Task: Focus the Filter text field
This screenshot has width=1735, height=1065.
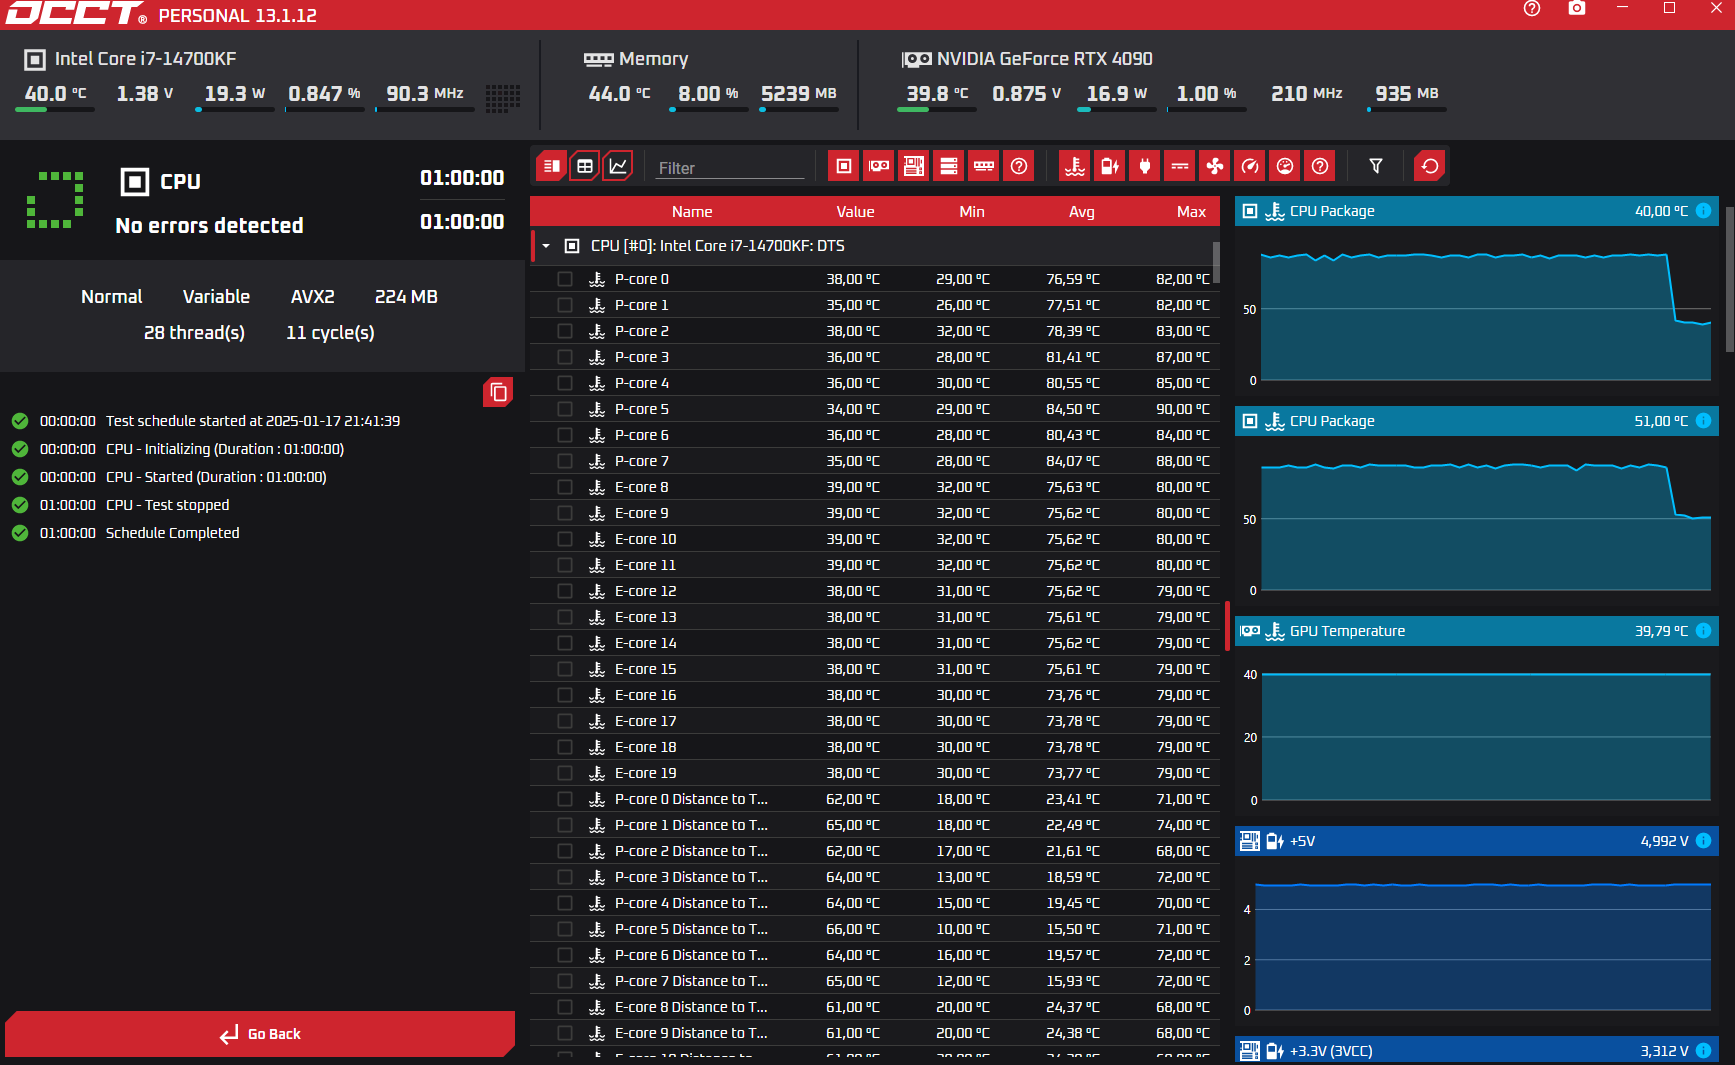Action: tap(730, 168)
